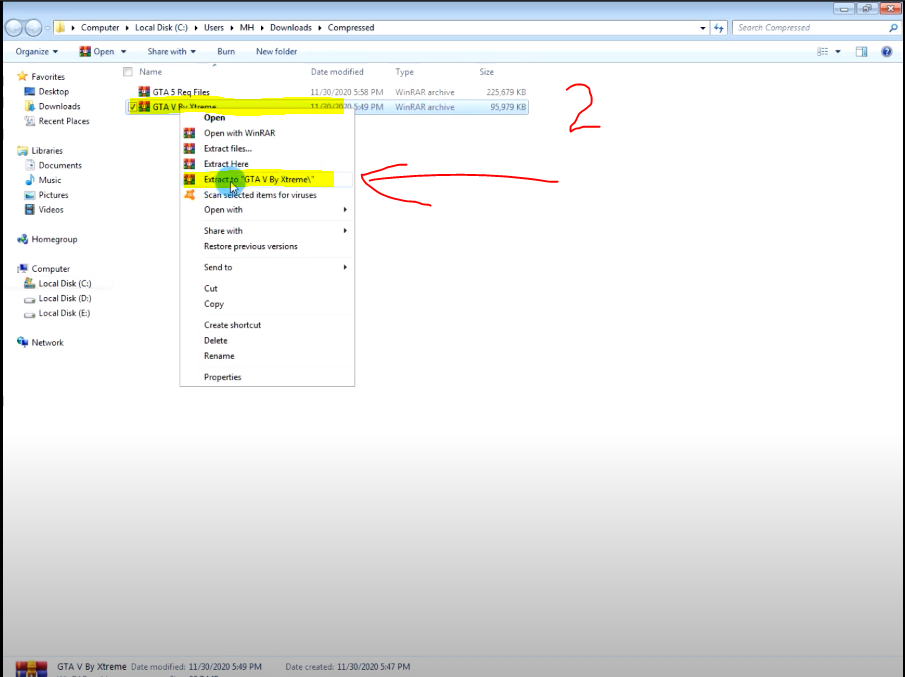Image resolution: width=905 pixels, height=677 pixels.
Task: Open recent pages dropdown arrow
Action: click(47, 28)
